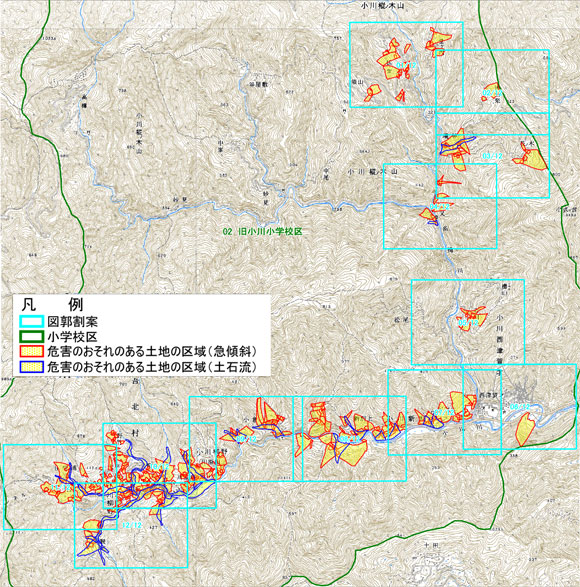Select the 09/12 sheet label
The width and height of the screenshot is (580, 587).
246,438
